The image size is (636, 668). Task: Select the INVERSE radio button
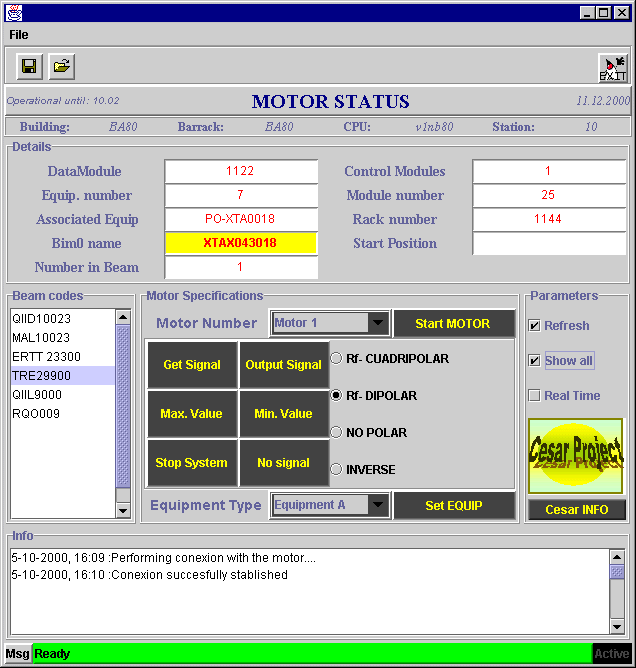[x=336, y=469]
